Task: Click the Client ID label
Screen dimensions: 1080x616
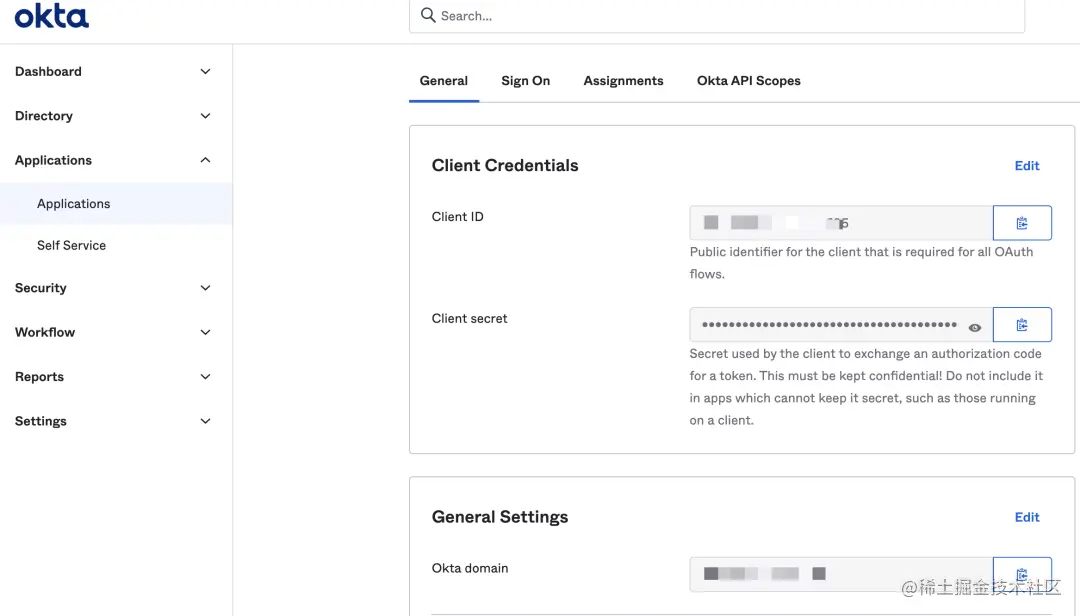Action: (x=457, y=216)
